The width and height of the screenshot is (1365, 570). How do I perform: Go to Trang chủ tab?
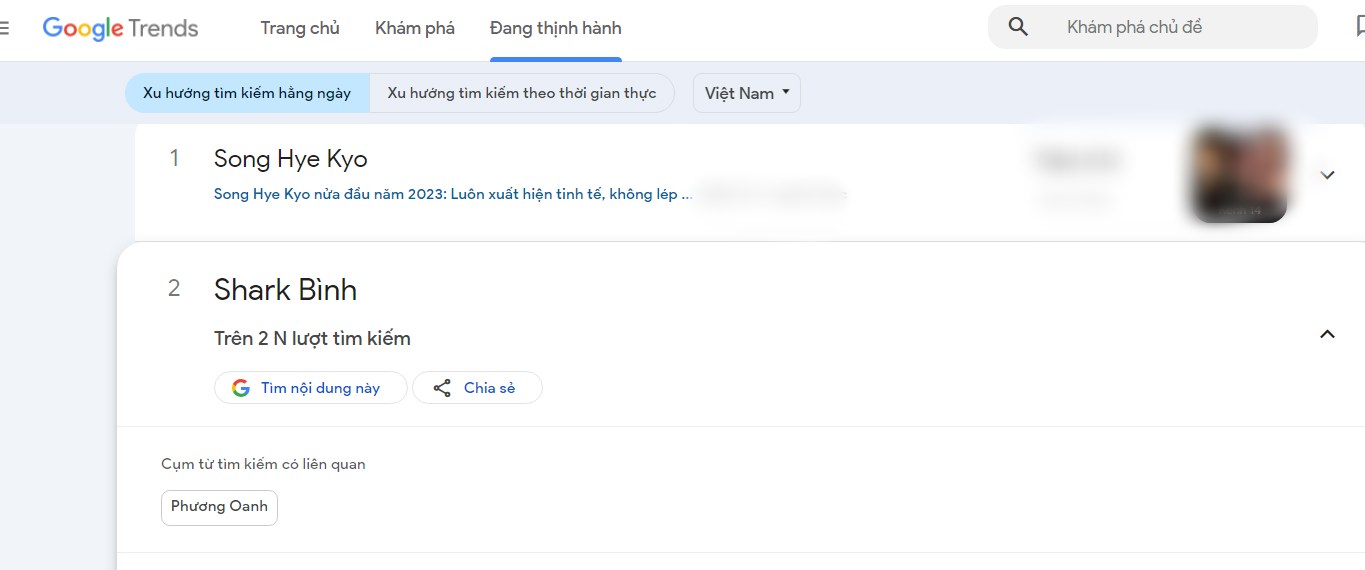click(300, 28)
